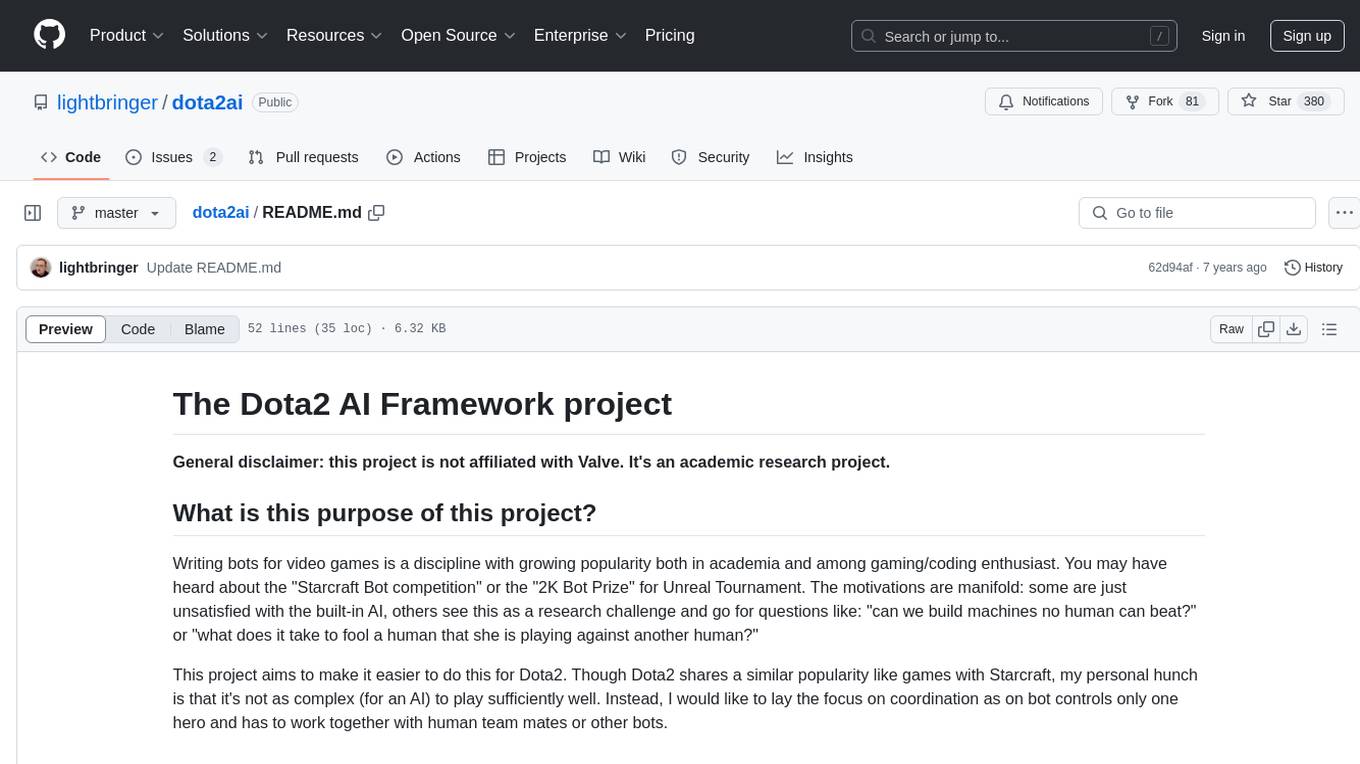Click the Sign up button
Screen dimensions: 1360x764
coord(1307,36)
